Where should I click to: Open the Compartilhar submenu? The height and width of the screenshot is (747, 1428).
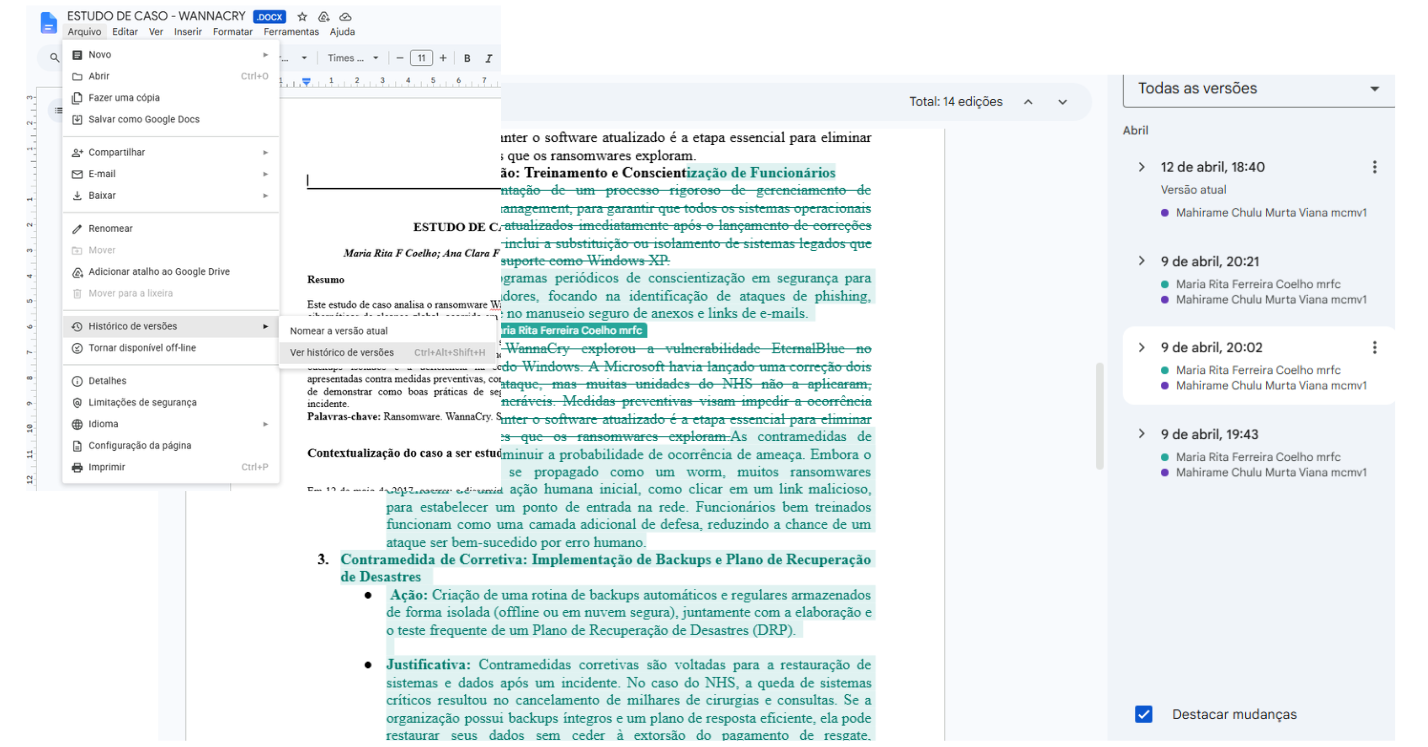(171, 152)
